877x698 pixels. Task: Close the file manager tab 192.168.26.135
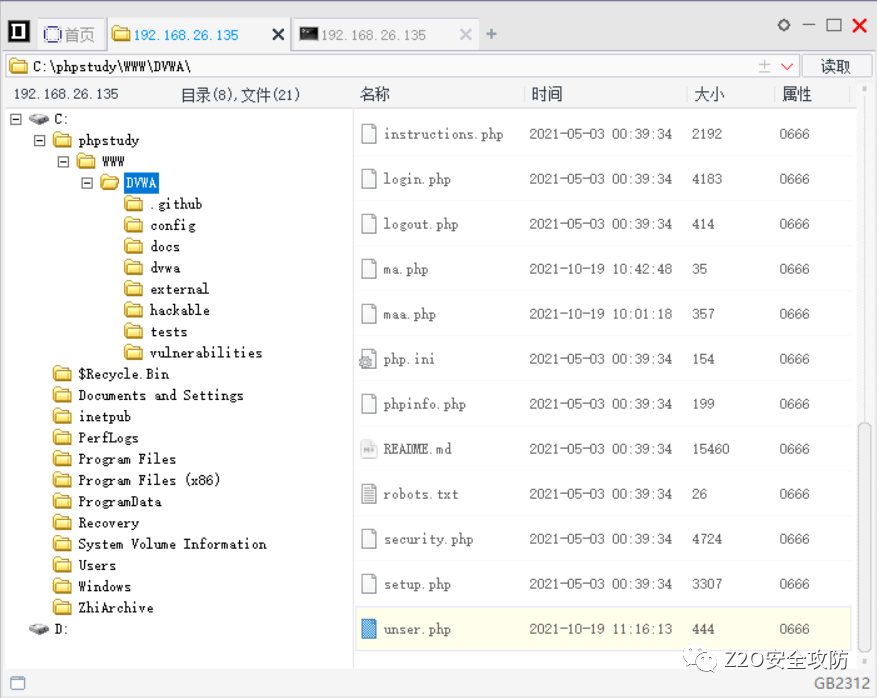(x=278, y=35)
